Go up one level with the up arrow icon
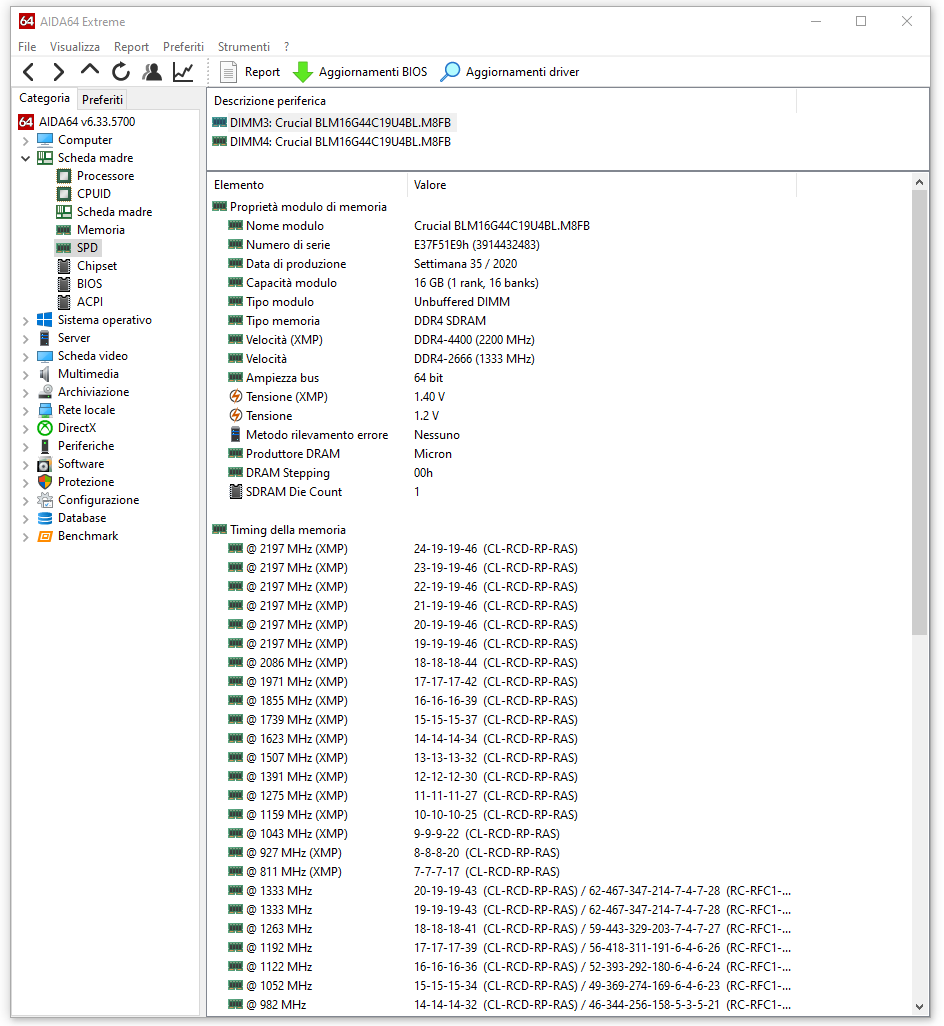The image size is (944, 1026). click(90, 71)
